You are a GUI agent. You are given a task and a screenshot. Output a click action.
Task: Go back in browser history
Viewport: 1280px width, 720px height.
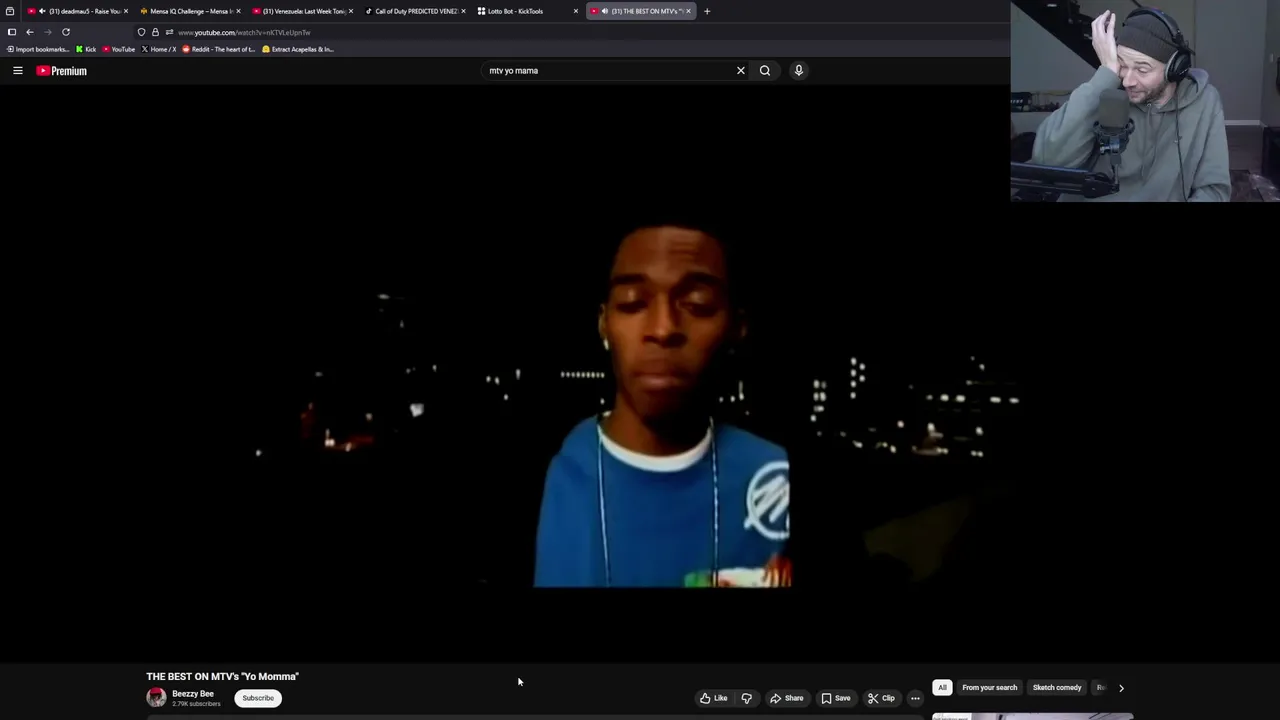coord(30,32)
